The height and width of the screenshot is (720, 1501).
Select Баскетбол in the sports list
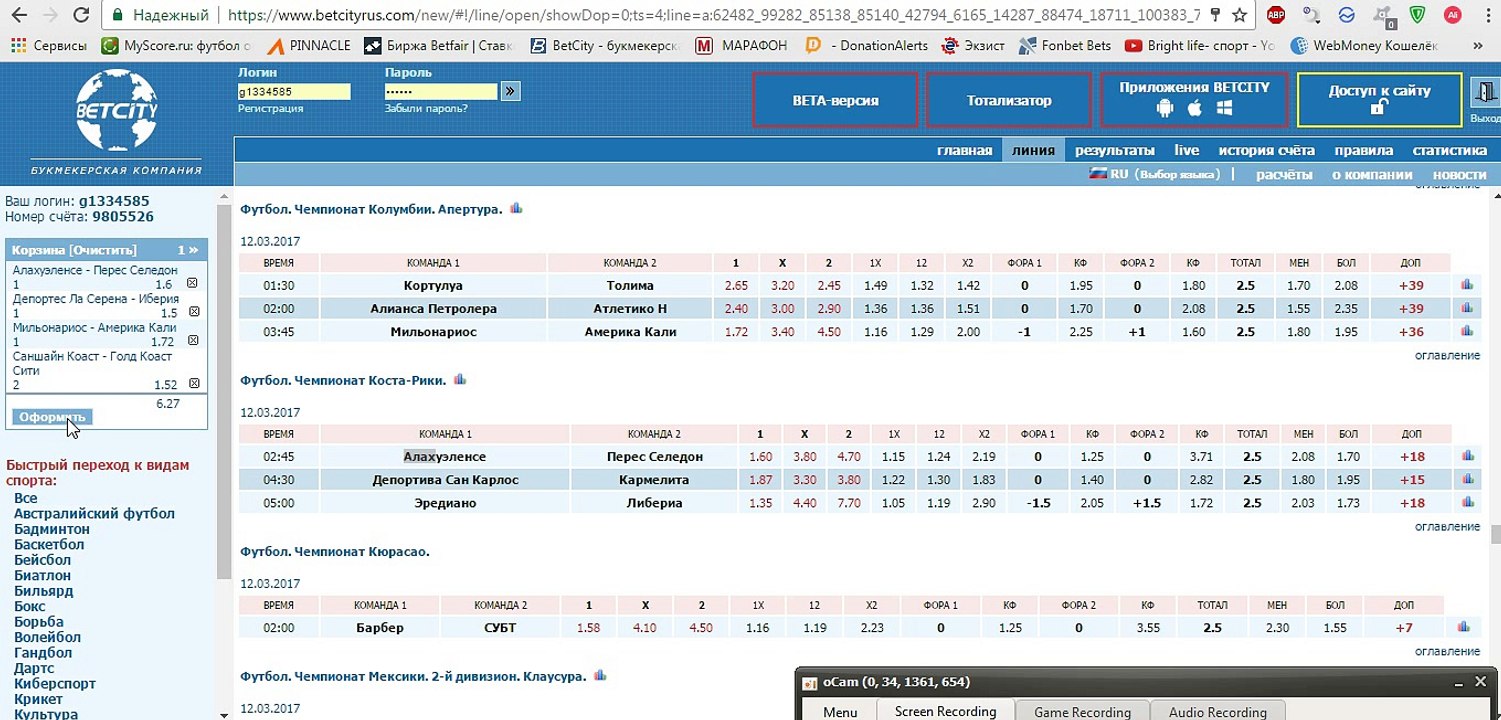tap(49, 545)
